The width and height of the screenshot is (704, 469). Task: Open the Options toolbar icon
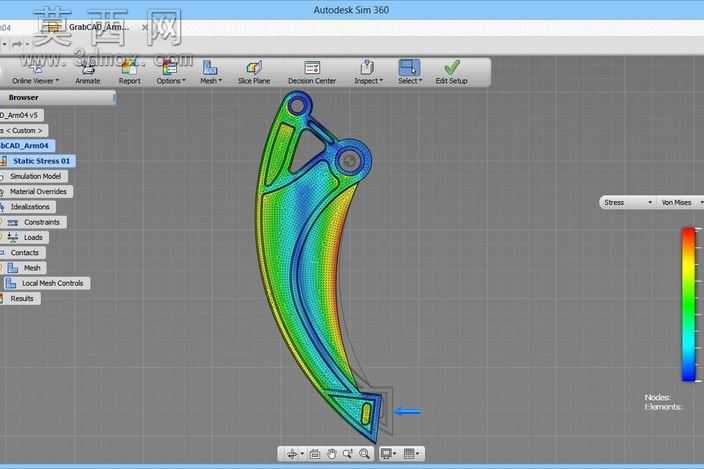click(x=169, y=68)
